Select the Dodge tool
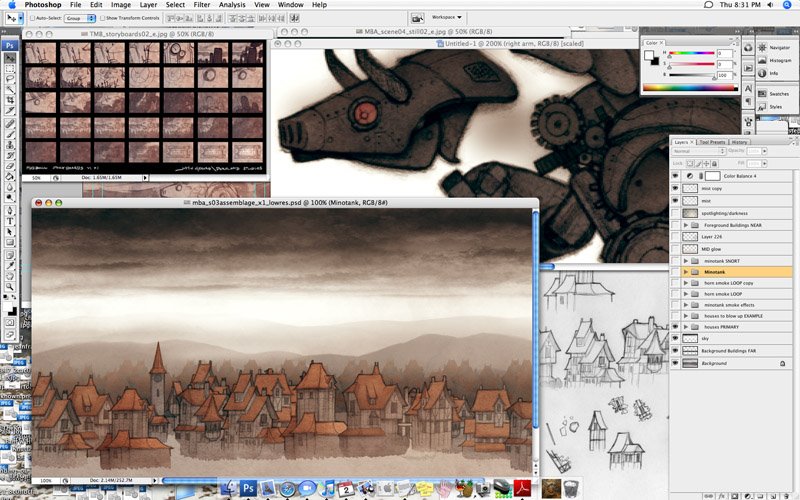This screenshot has width=800, height=500. pyautogui.click(x=10, y=197)
